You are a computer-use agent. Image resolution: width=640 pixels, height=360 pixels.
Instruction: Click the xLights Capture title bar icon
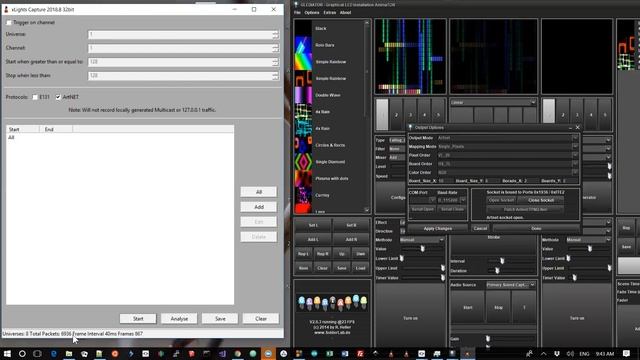pyautogui.click(x=6, y=9)
